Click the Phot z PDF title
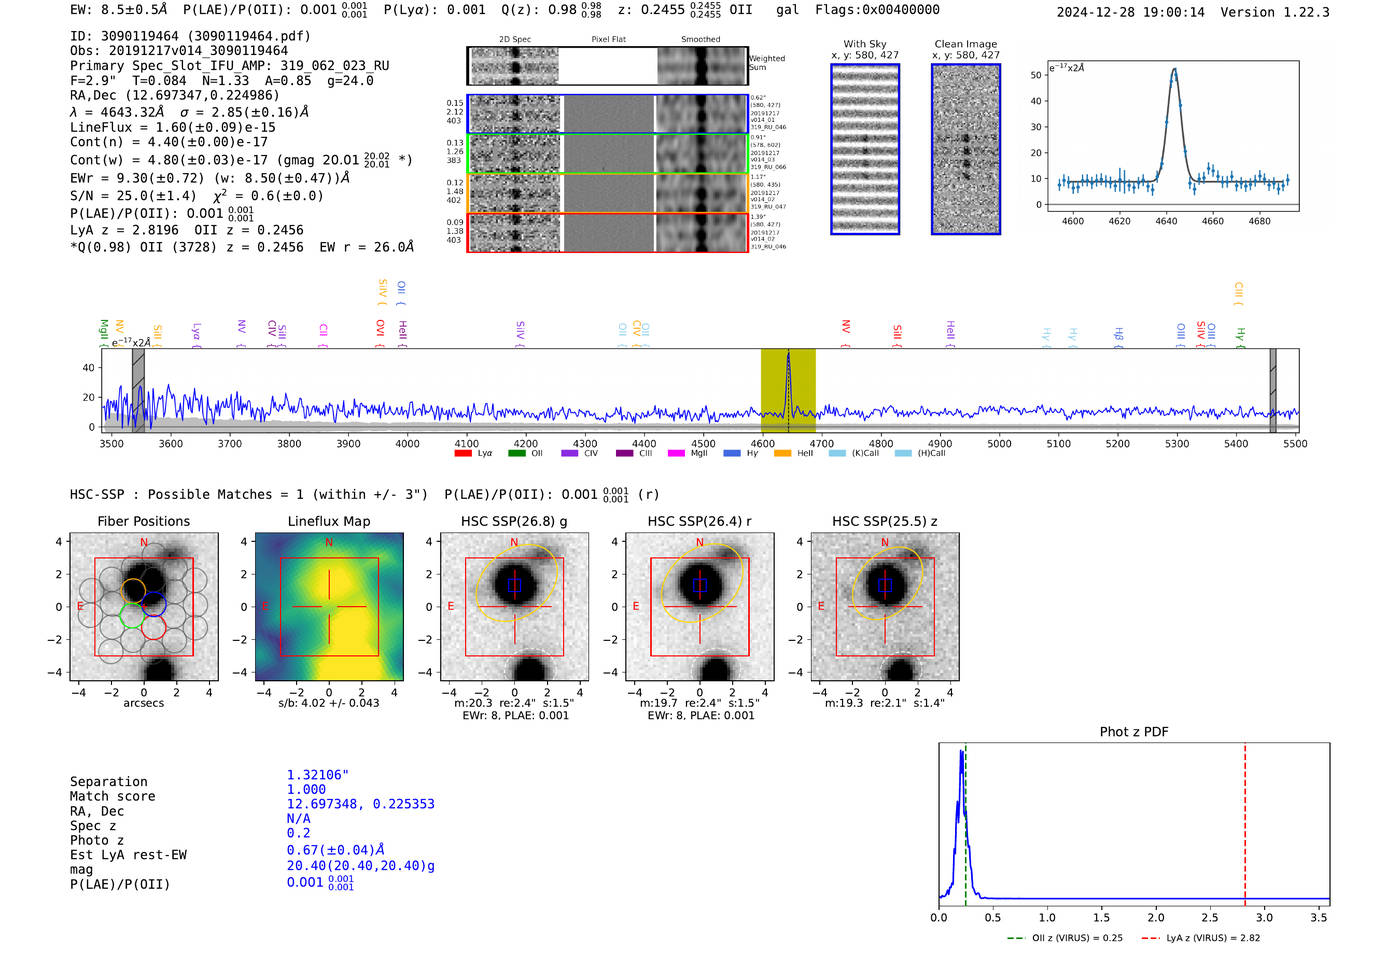 point(1134,732)
